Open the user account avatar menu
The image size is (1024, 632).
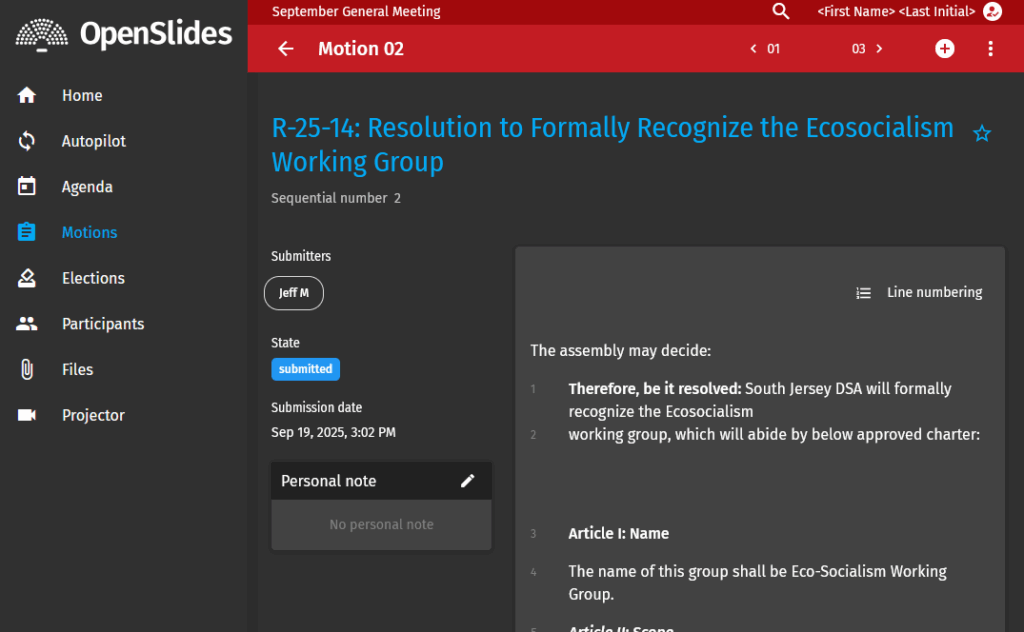pyautogui.click(x=992, y=12)
